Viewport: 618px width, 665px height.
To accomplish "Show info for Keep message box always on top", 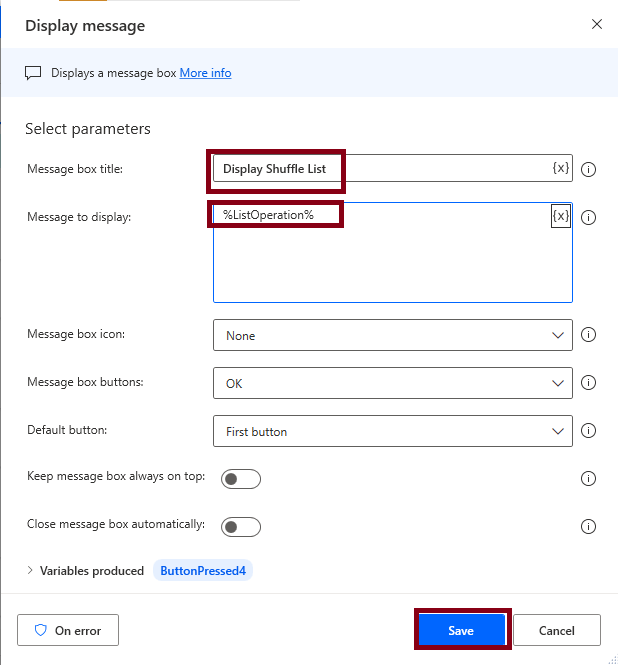I will (x=589, y=479).
